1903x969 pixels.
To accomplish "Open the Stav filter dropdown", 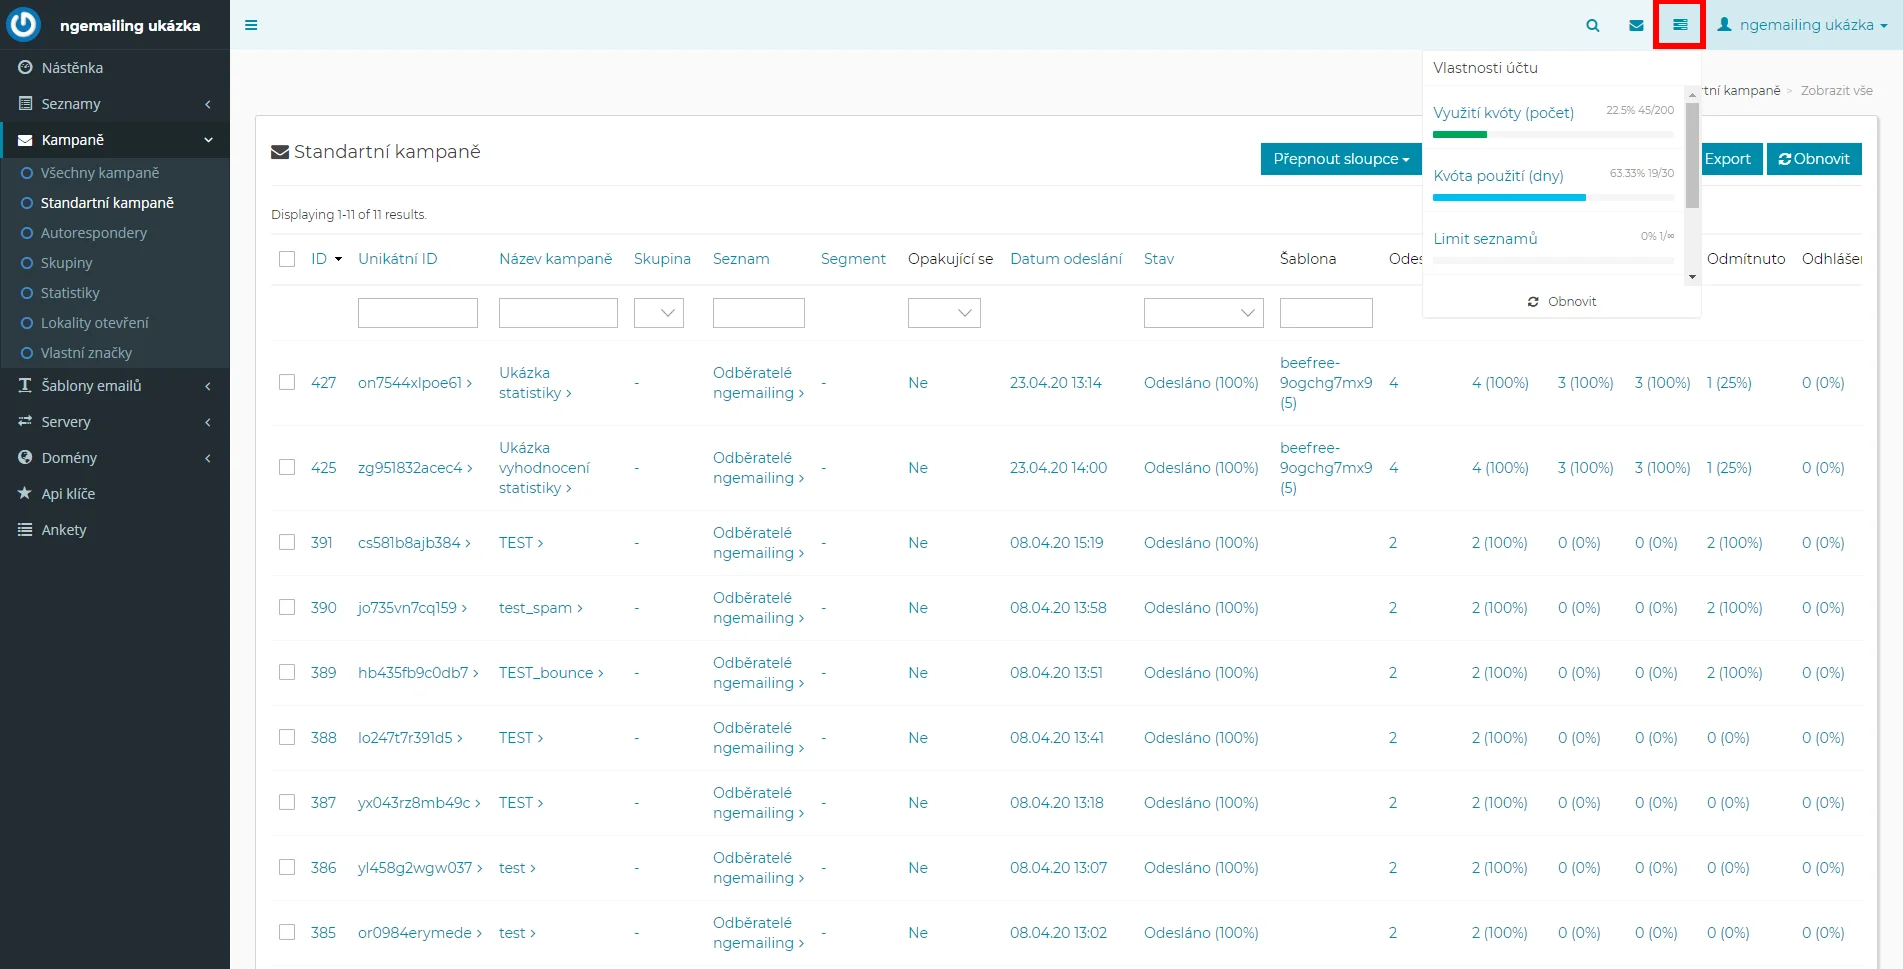I will (x=1203, y=313).
